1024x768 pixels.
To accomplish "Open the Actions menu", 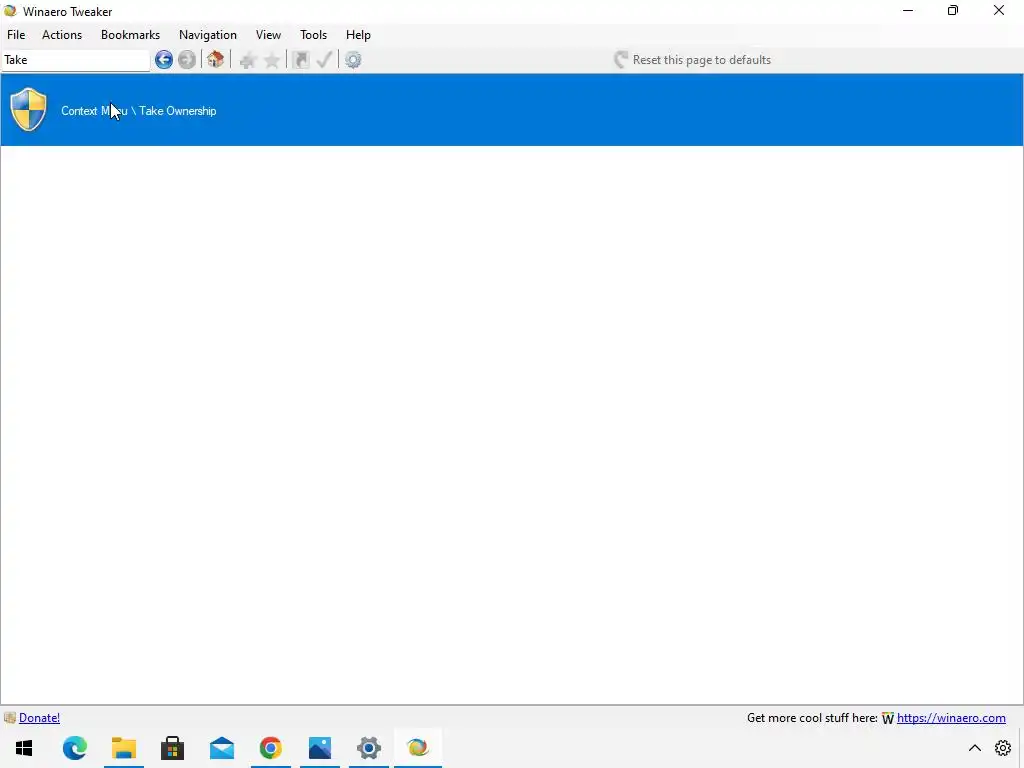I will (62, 35).
